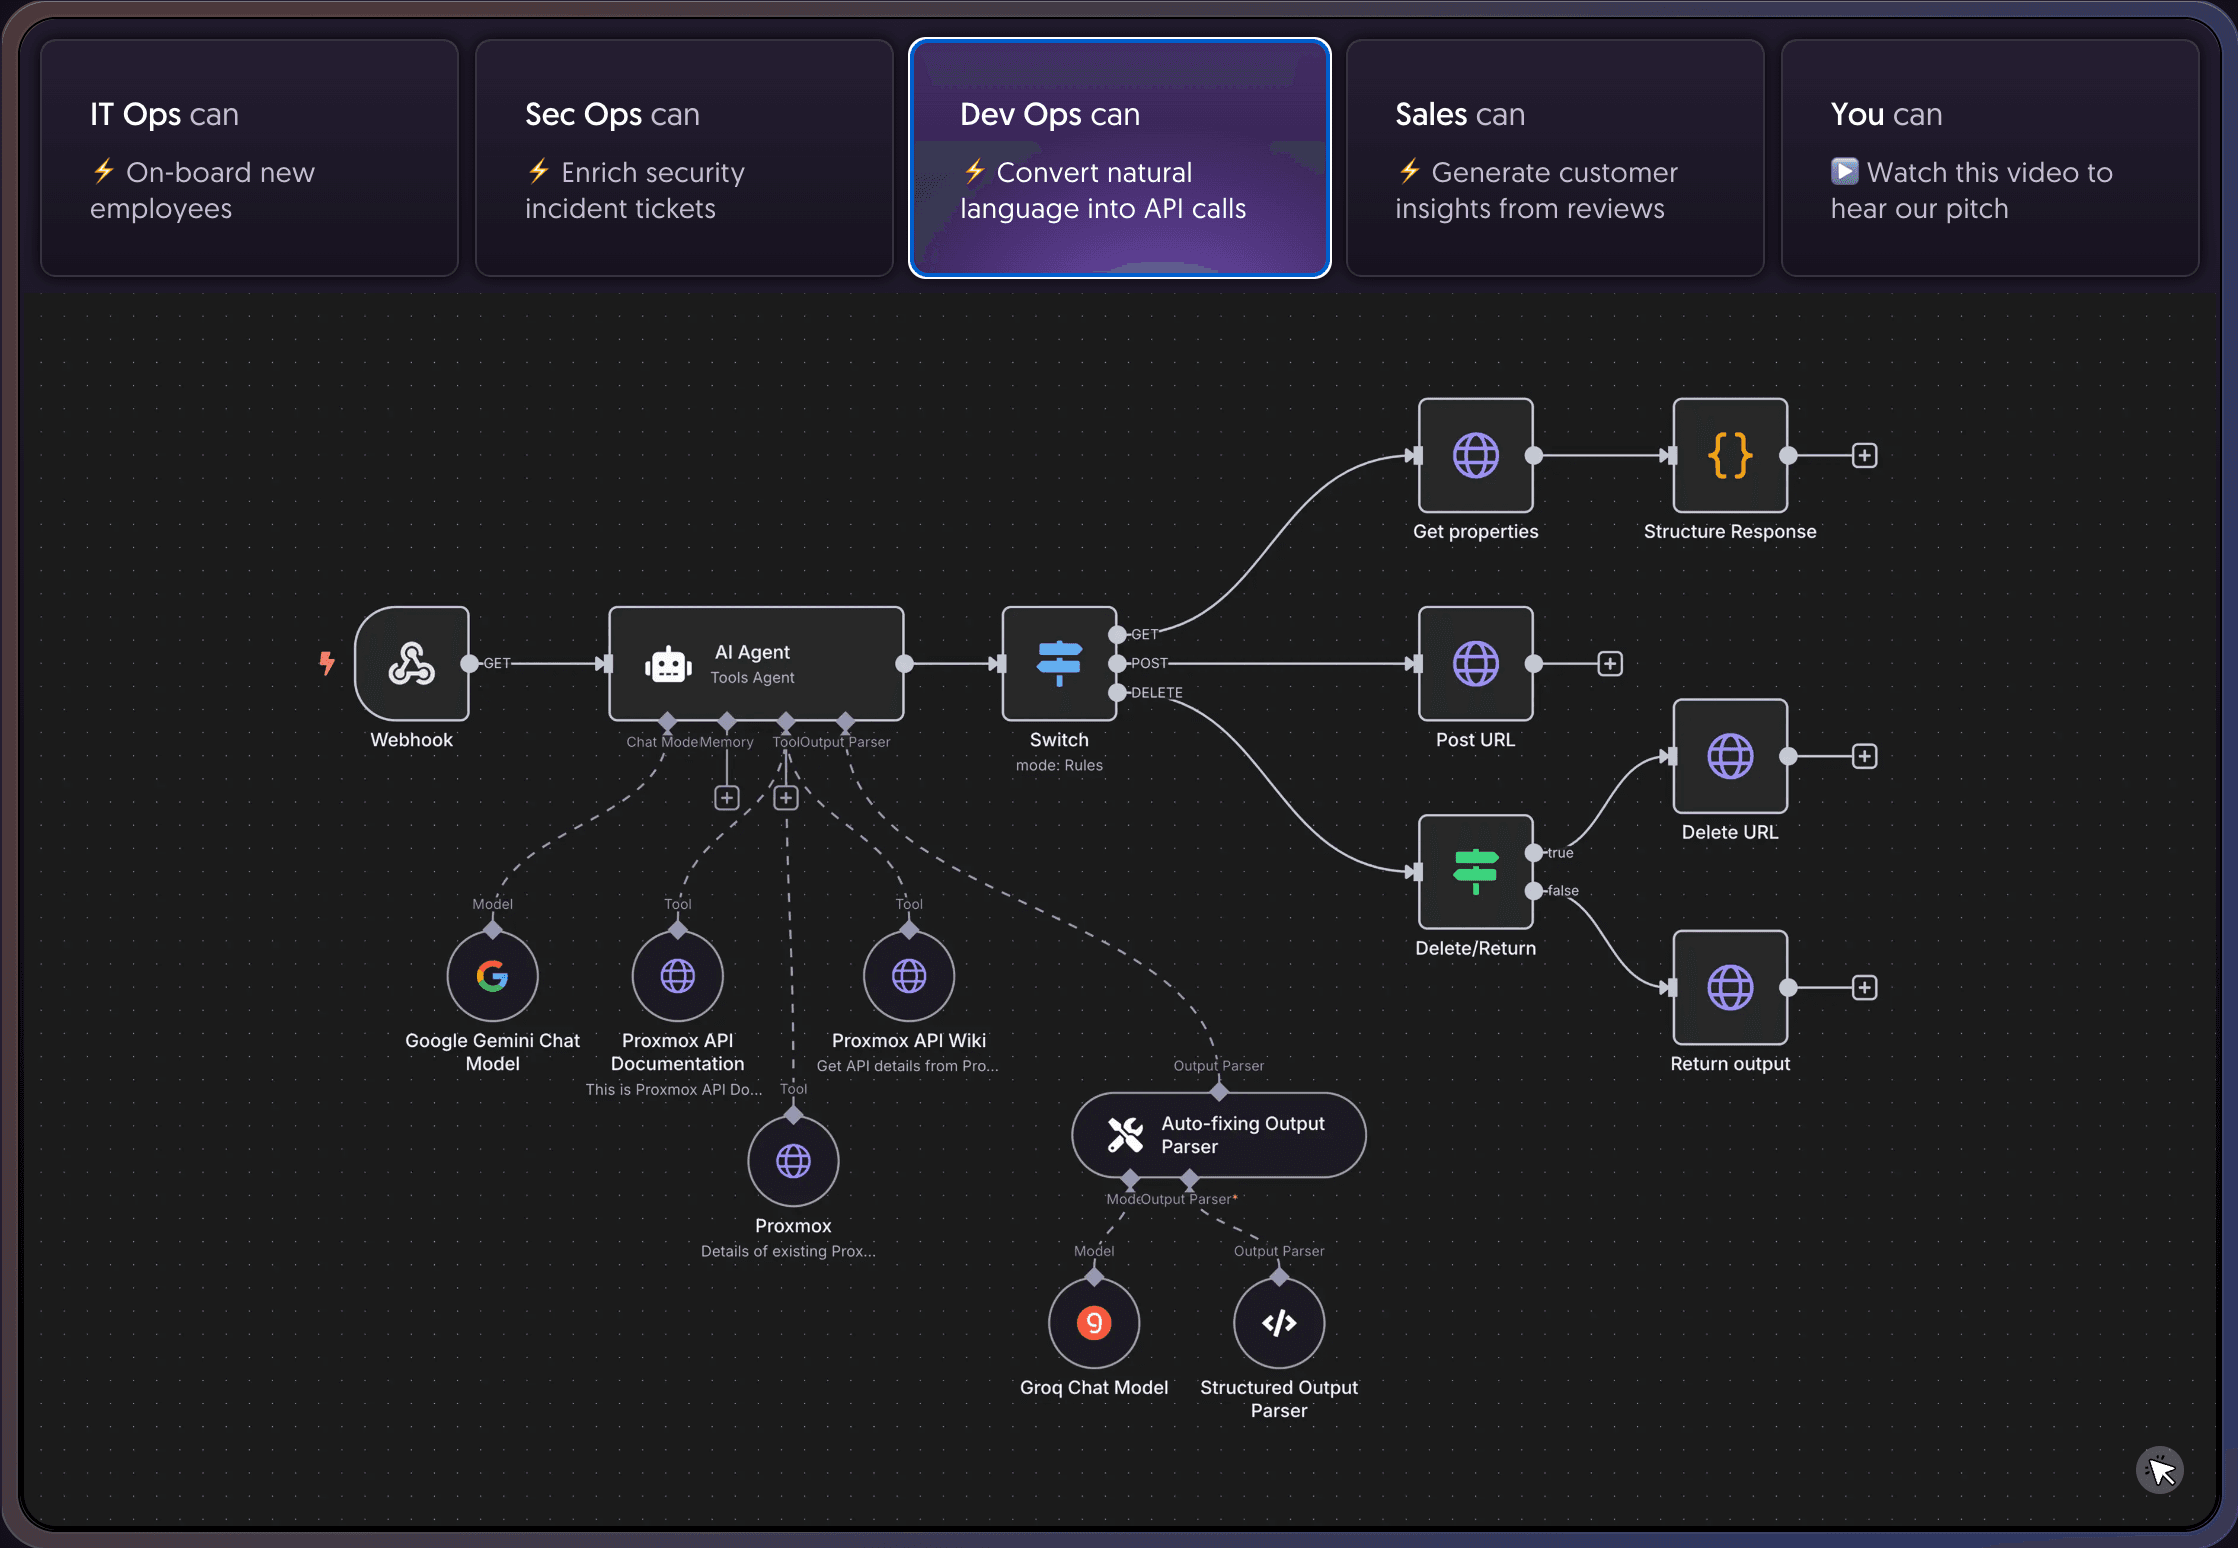The height and width of the screenshot is (1548, 2238).
Task: Click the 'Tools Agent' subtitle text
Action: click(x=752, y=677)
